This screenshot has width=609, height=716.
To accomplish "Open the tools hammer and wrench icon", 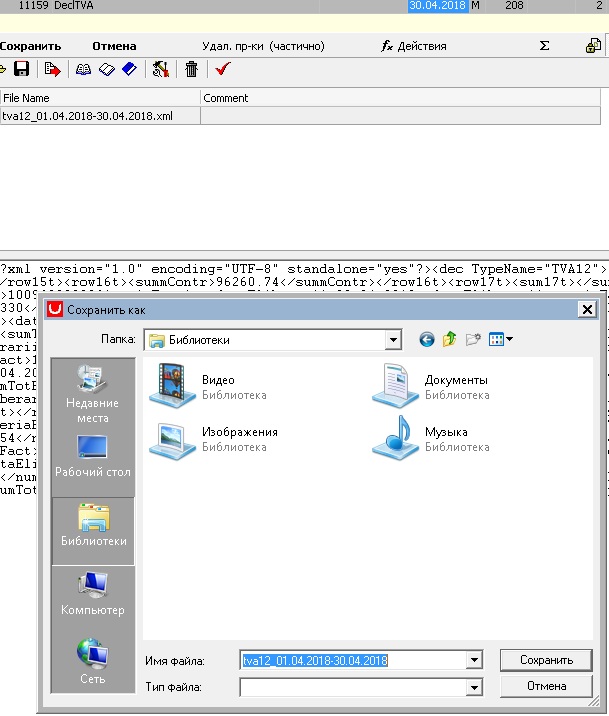I will [160, 69].
